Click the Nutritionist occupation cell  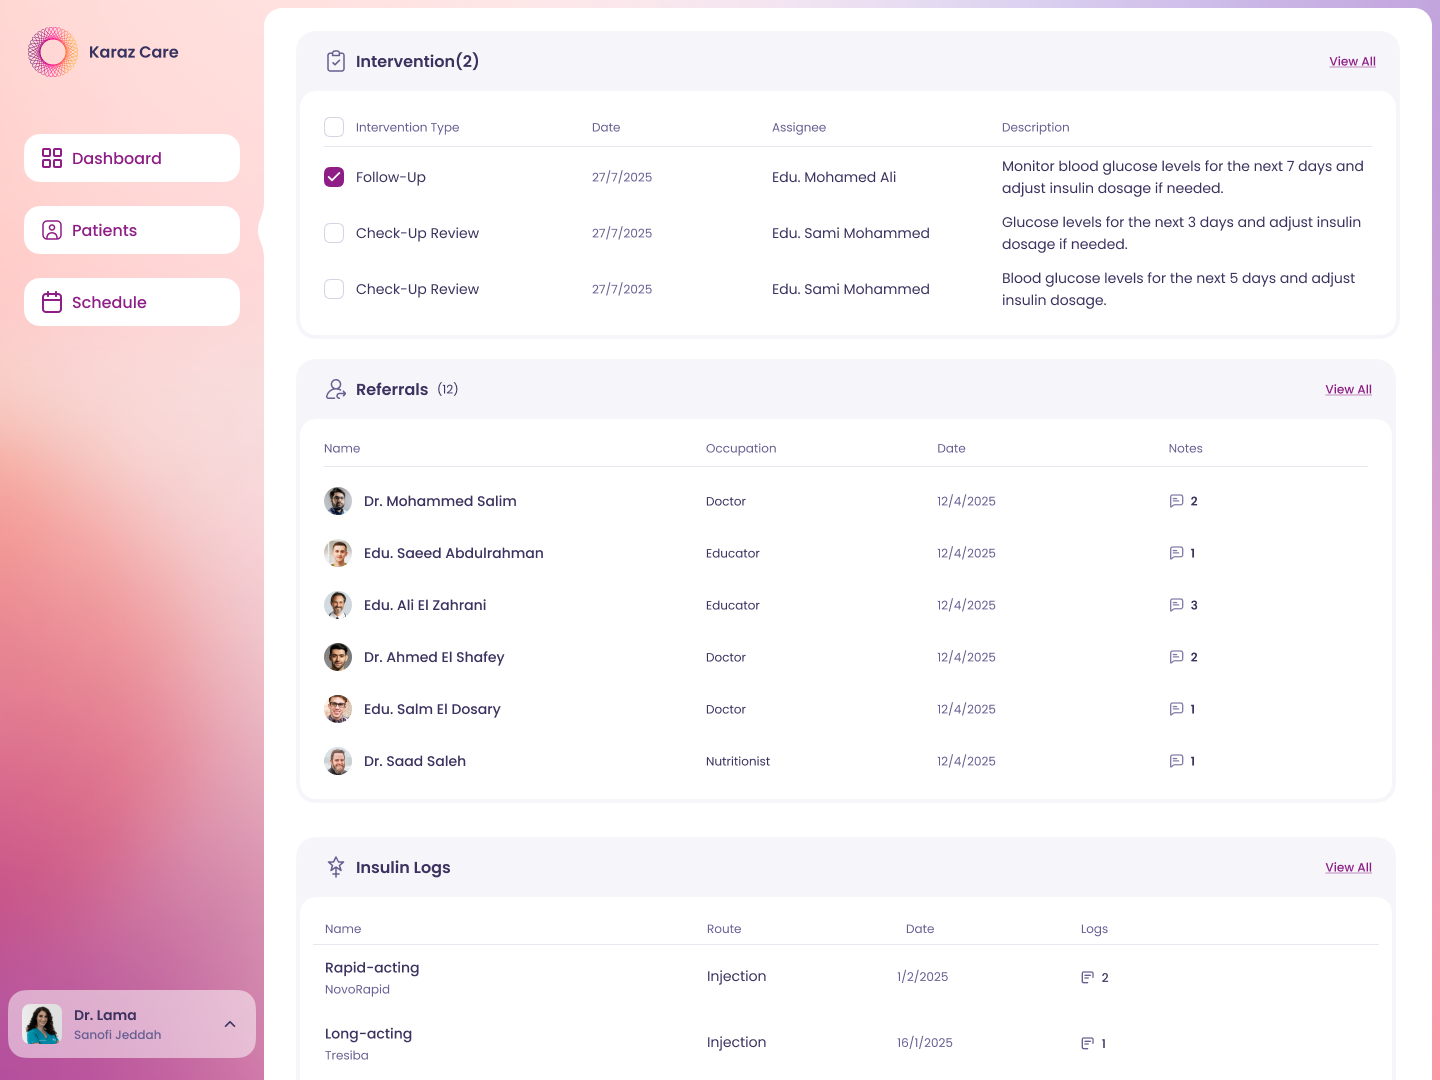coord(738,761)
